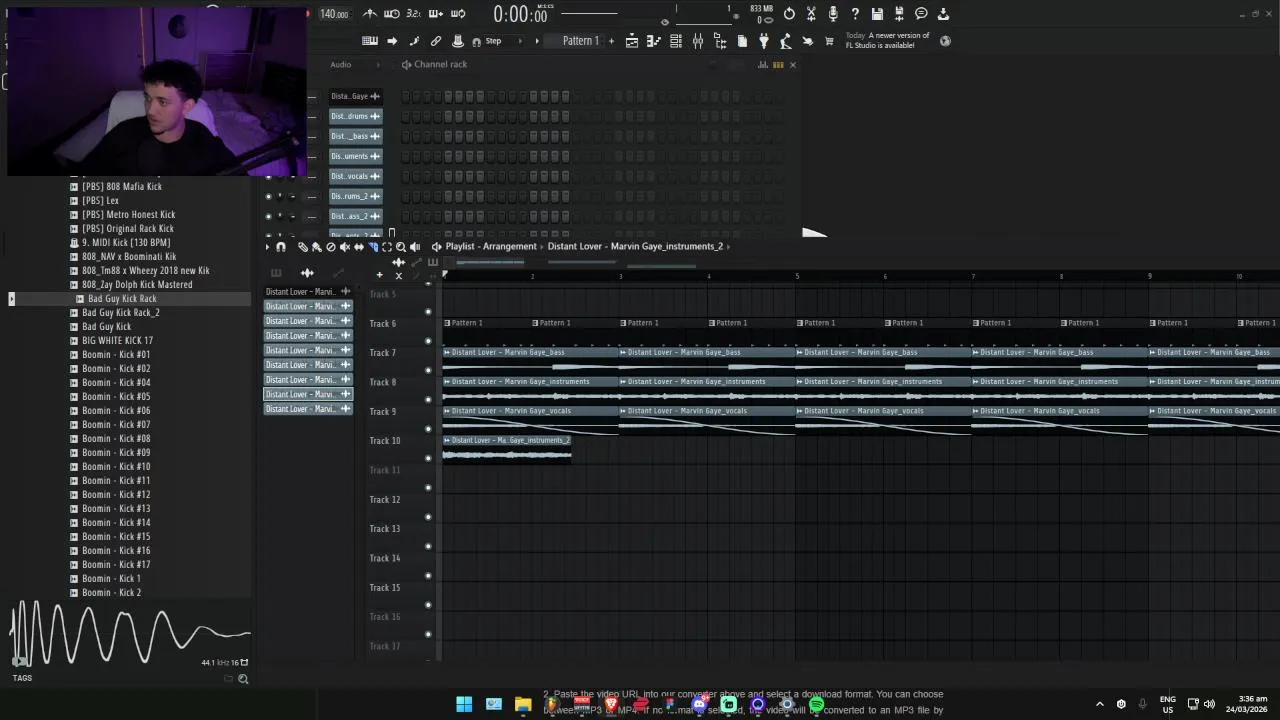This screenshot has width=1280, height=720.
Task: Select the Dis..uments channel button
Action: (356, 156)
